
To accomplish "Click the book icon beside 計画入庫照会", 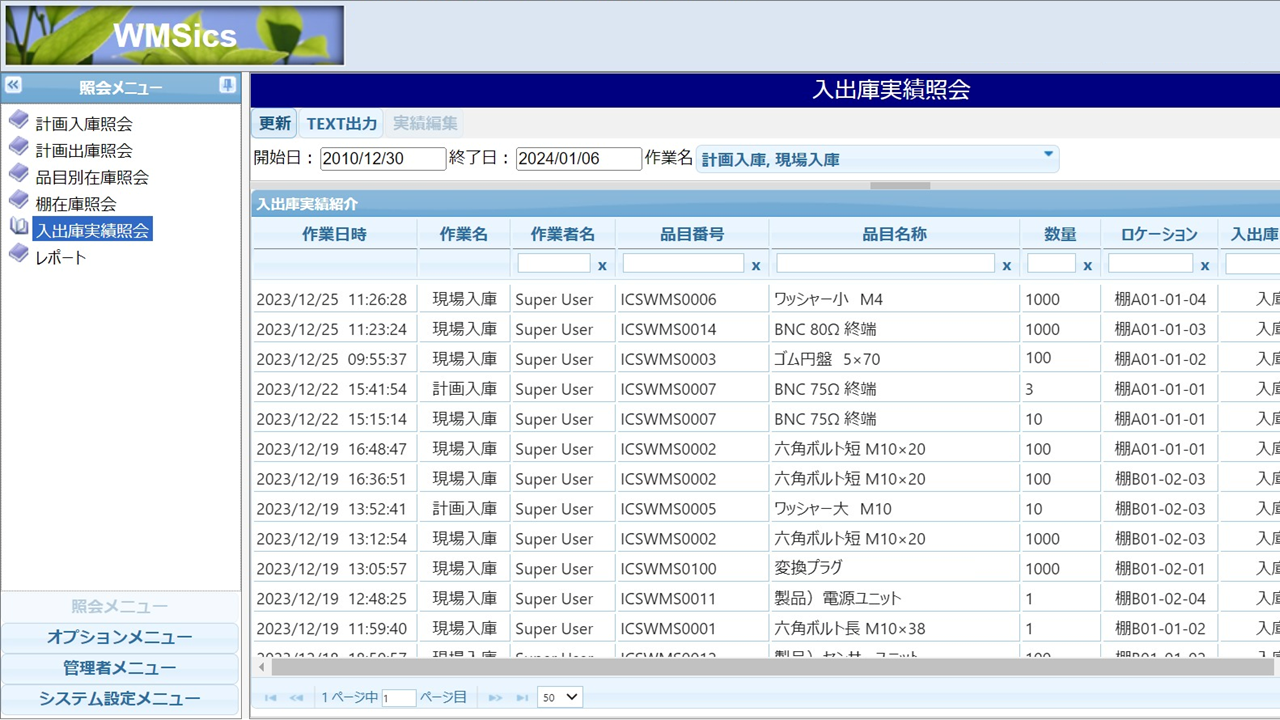I will [18, 121].
